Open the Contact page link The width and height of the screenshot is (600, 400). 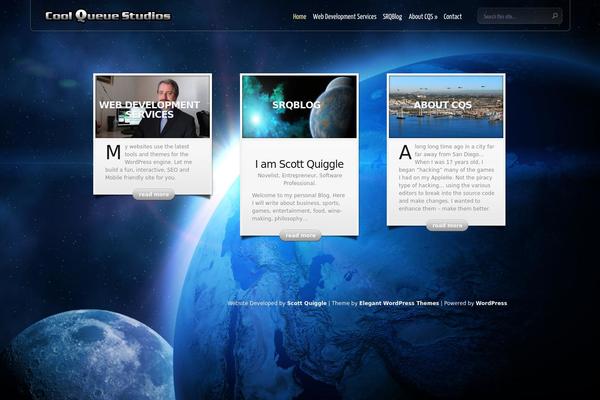[x=452, y=16]
